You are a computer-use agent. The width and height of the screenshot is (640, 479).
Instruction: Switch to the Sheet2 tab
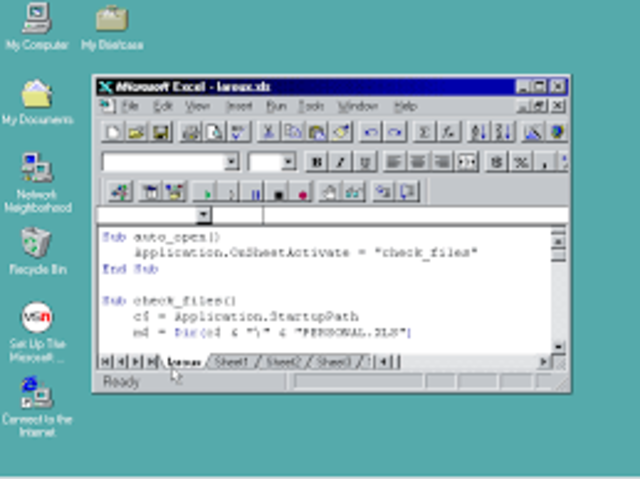tap(283, 362)
